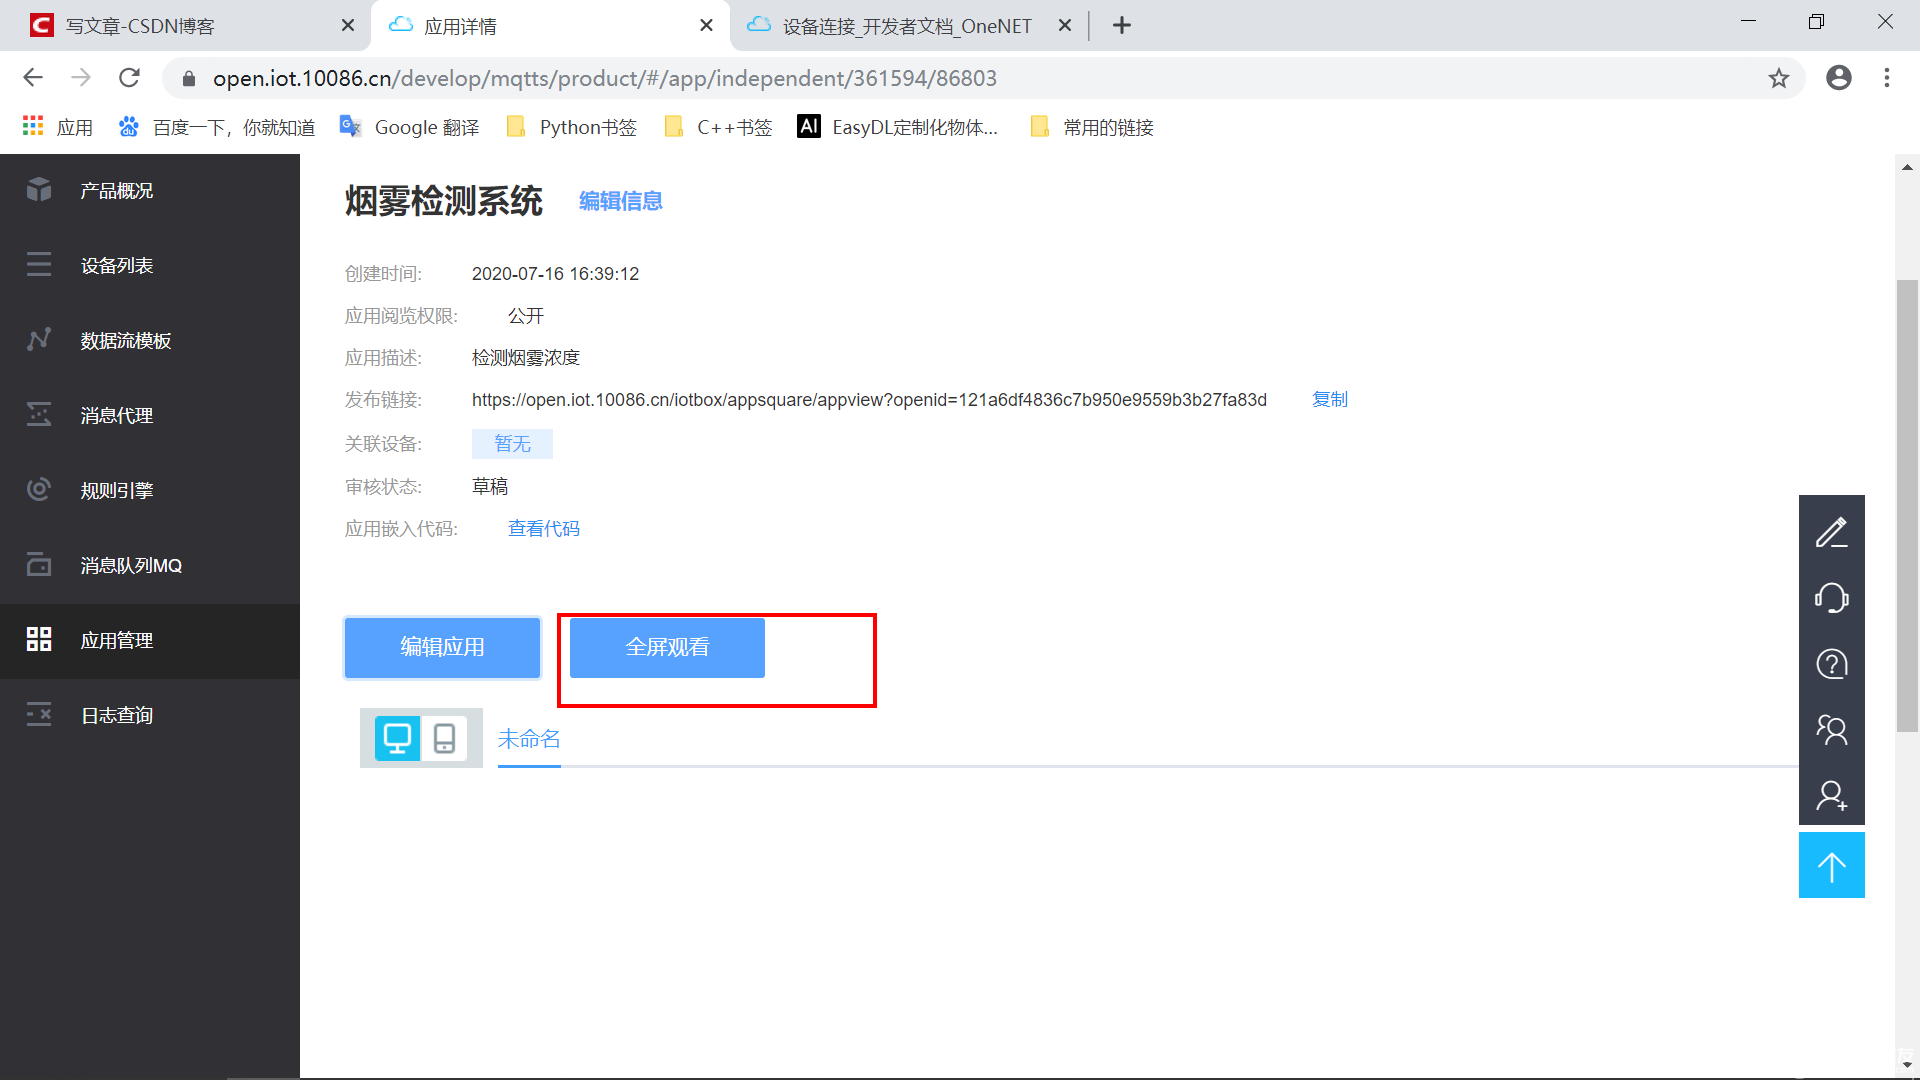
Task: Click 复制 link beside publish URL
Action: pos(1329,400)
